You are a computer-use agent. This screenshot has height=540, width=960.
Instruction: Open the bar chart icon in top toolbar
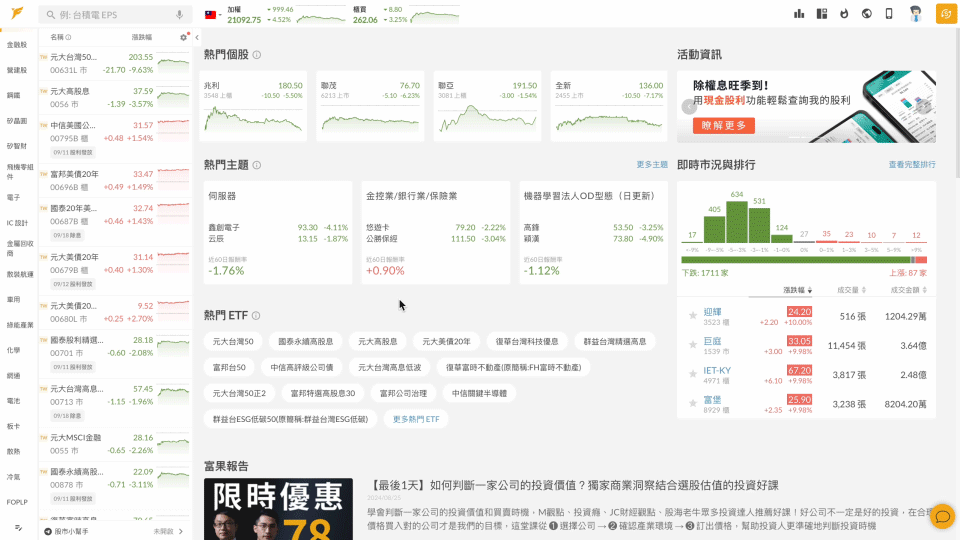(799, 14)
